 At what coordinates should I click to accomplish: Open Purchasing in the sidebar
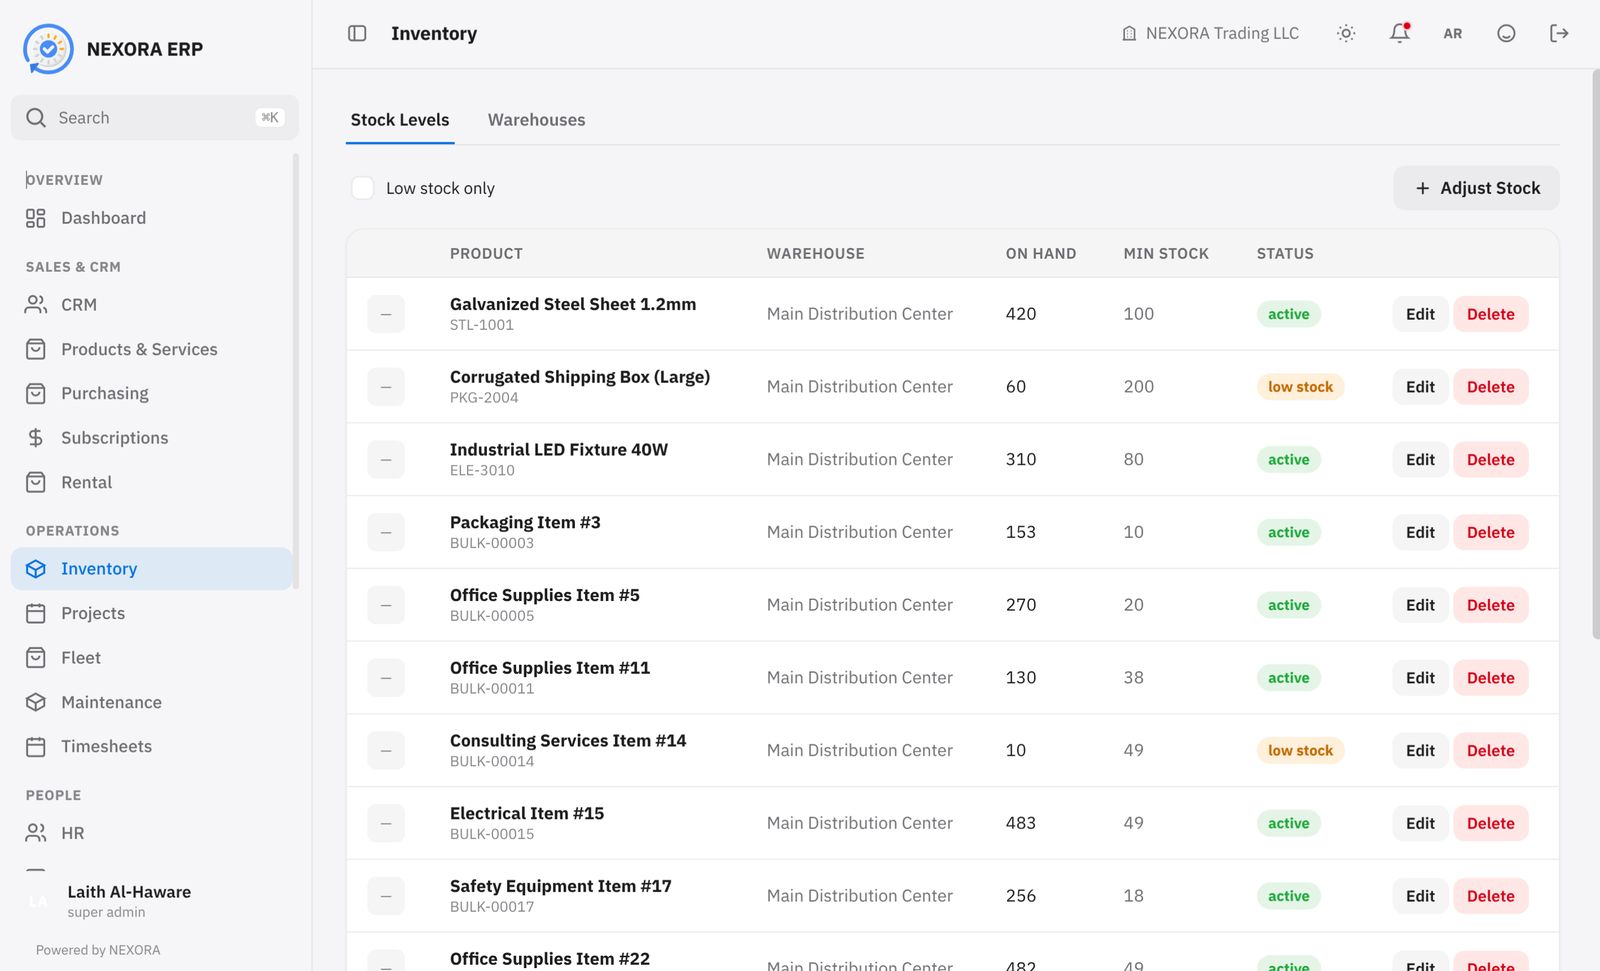(152, 394)
